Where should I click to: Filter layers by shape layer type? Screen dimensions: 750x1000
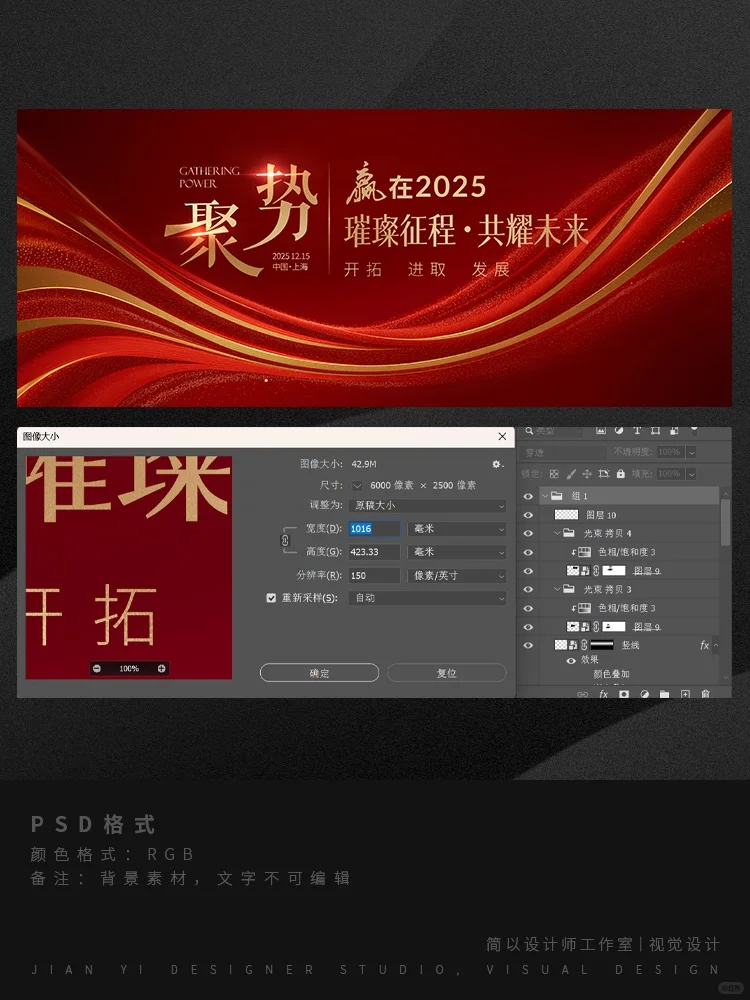click(655, 431)
